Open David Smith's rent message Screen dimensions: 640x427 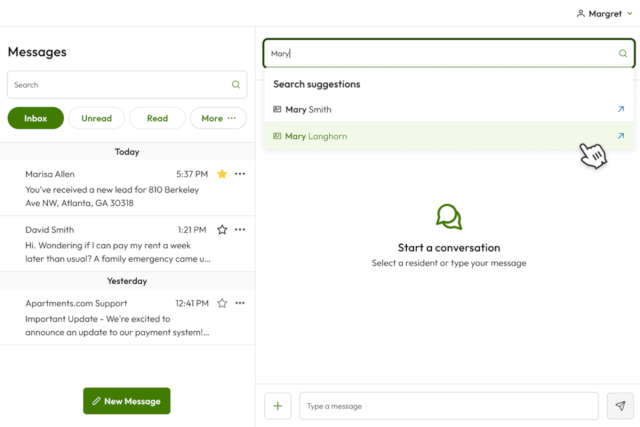pos(127,244)
